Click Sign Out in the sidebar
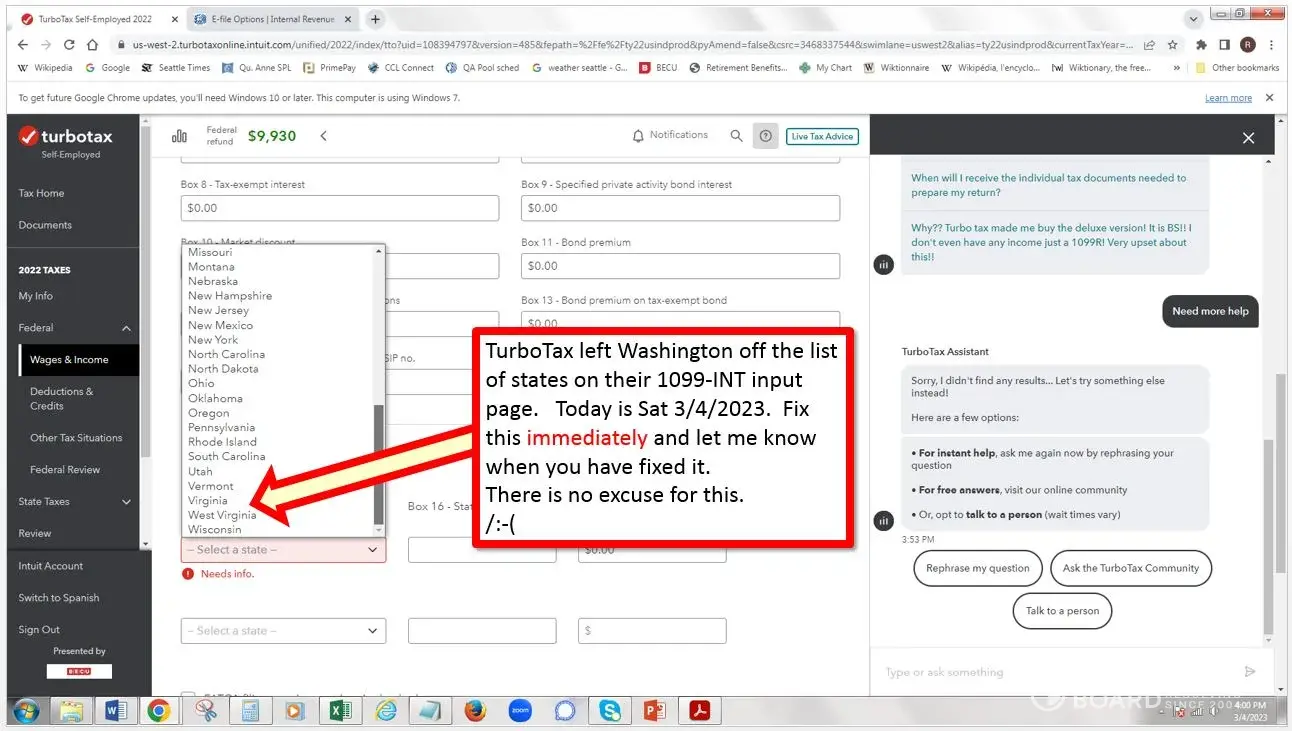The height and width of the screenshot is (731, 1292). coord(39,630)
